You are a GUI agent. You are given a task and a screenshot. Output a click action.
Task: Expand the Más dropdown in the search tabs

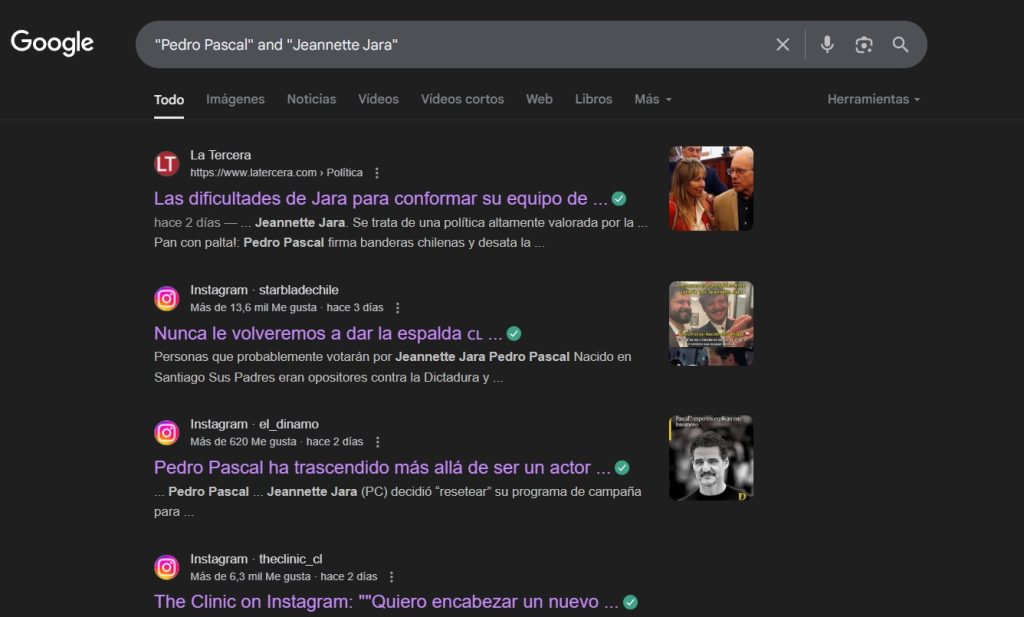tap(652, 99)
